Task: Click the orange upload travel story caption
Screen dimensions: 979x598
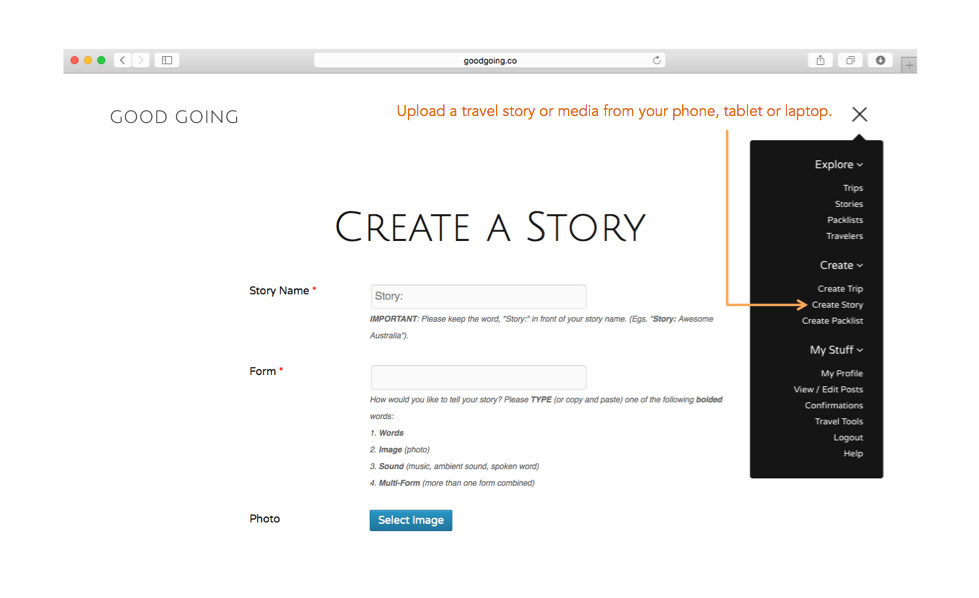Action: coord(614,111)
